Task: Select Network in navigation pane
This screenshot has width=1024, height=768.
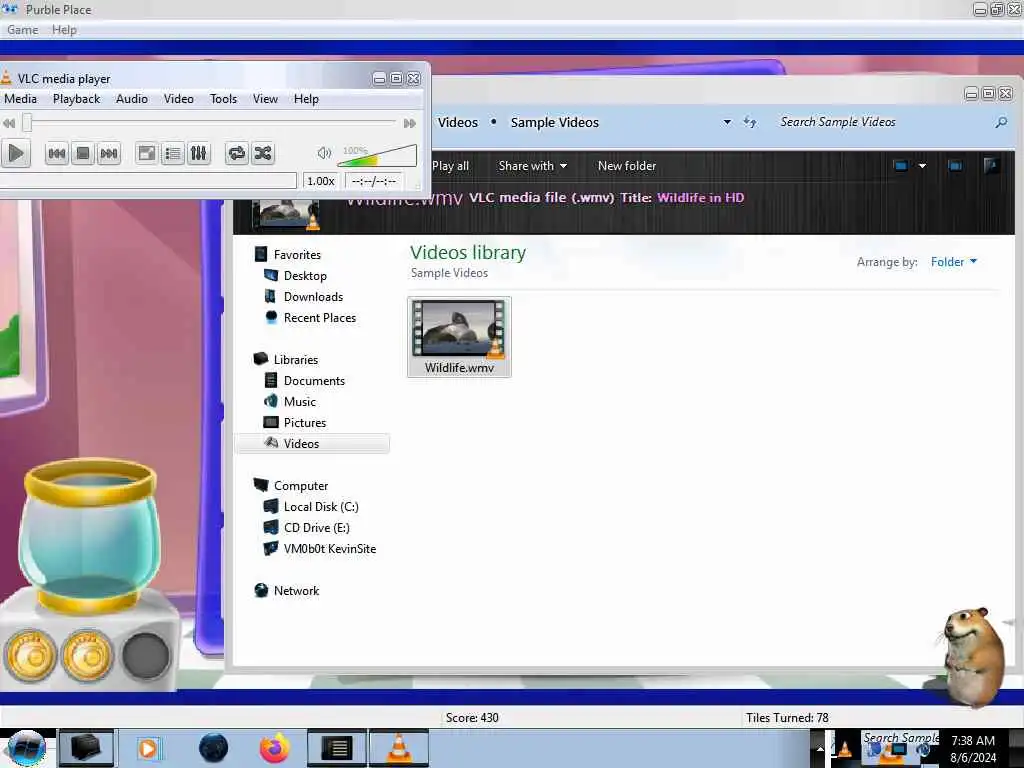Action: [296, 590]
